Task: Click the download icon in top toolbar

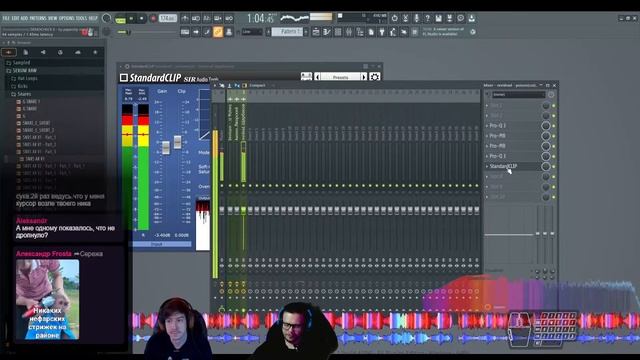Action: [471, 18]
